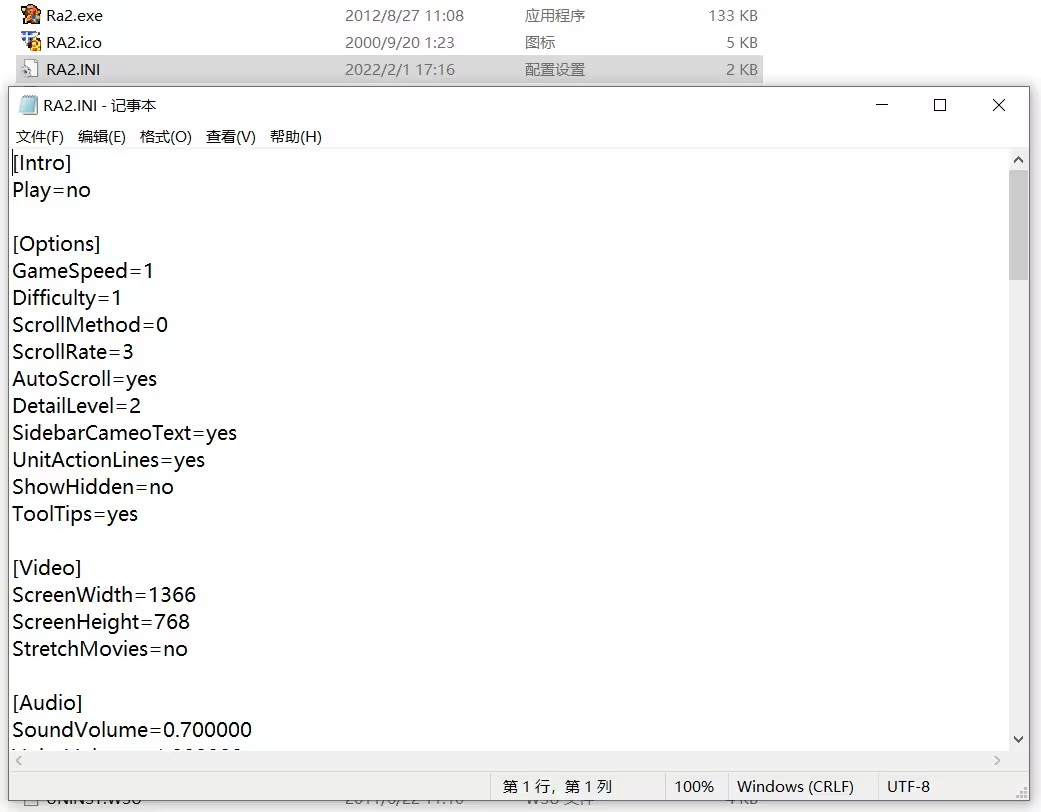The image size is (1041, 812).
Task: Click the 2 KB size of RA2.INI
Action: (x=742, y=70)
